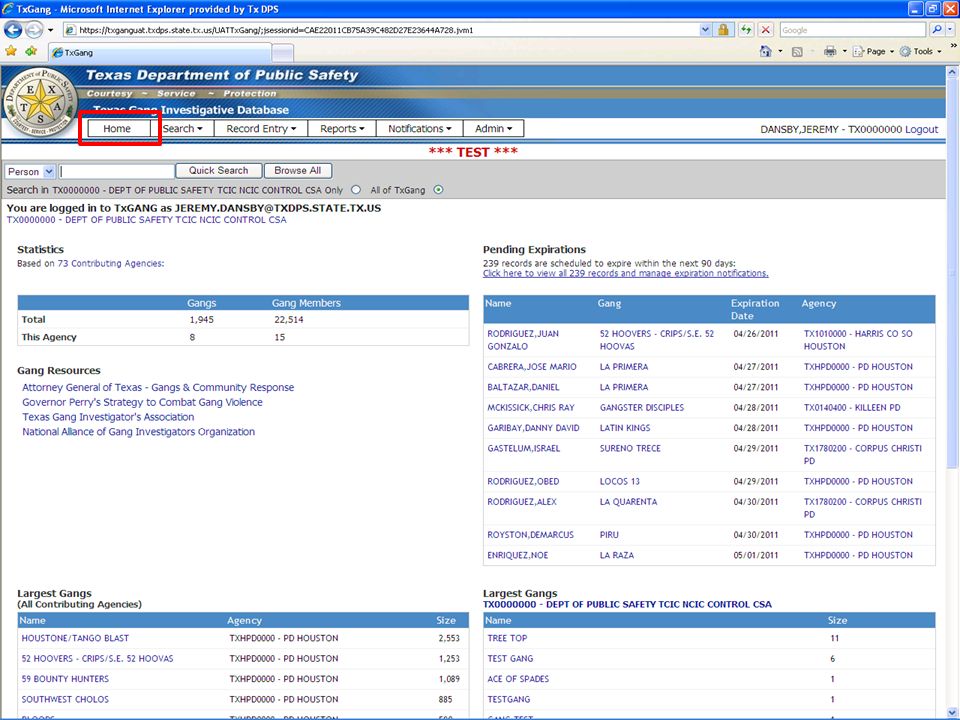The image size is (960, 720).
Task: Open GARIBAY,DANNY DAVID pending record
Action: pyautogui.click(x=533, y=428)
